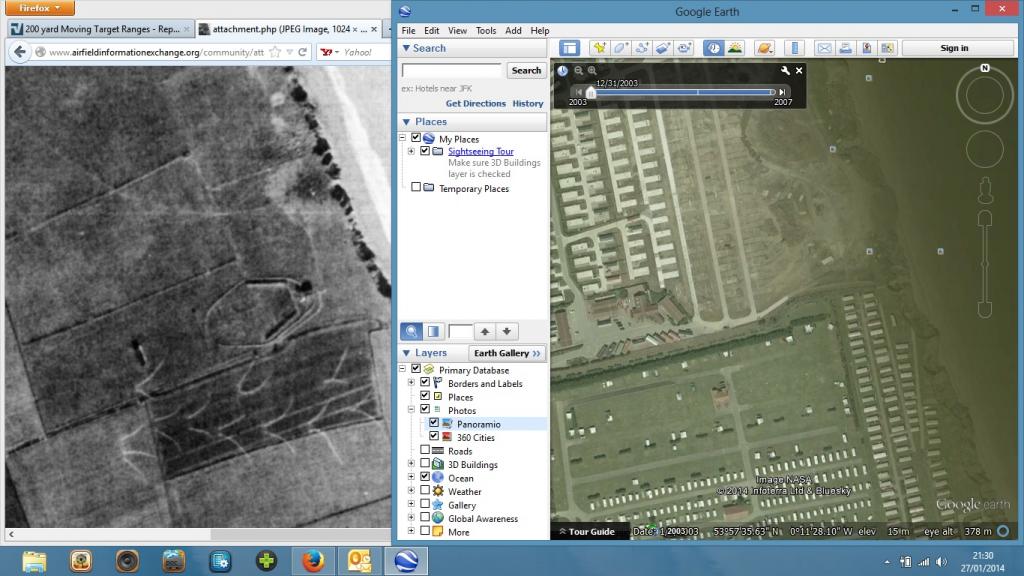Click the Street View pegman icon
This screenshot has height=576, width=1024.
(985, 190)
